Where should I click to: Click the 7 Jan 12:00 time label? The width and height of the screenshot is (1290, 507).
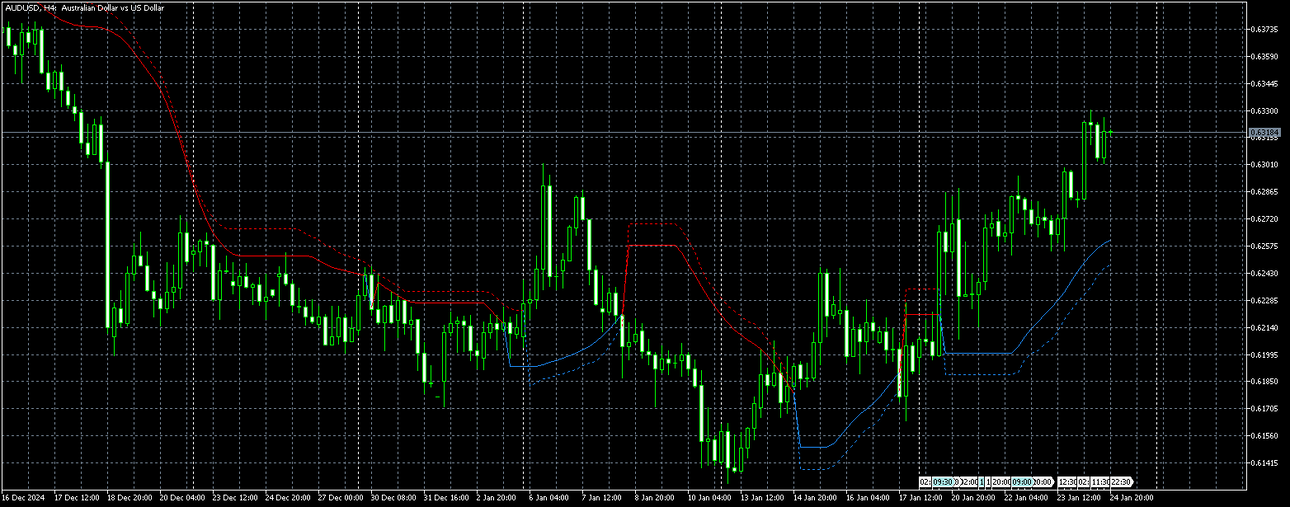(x=601, y=497)
